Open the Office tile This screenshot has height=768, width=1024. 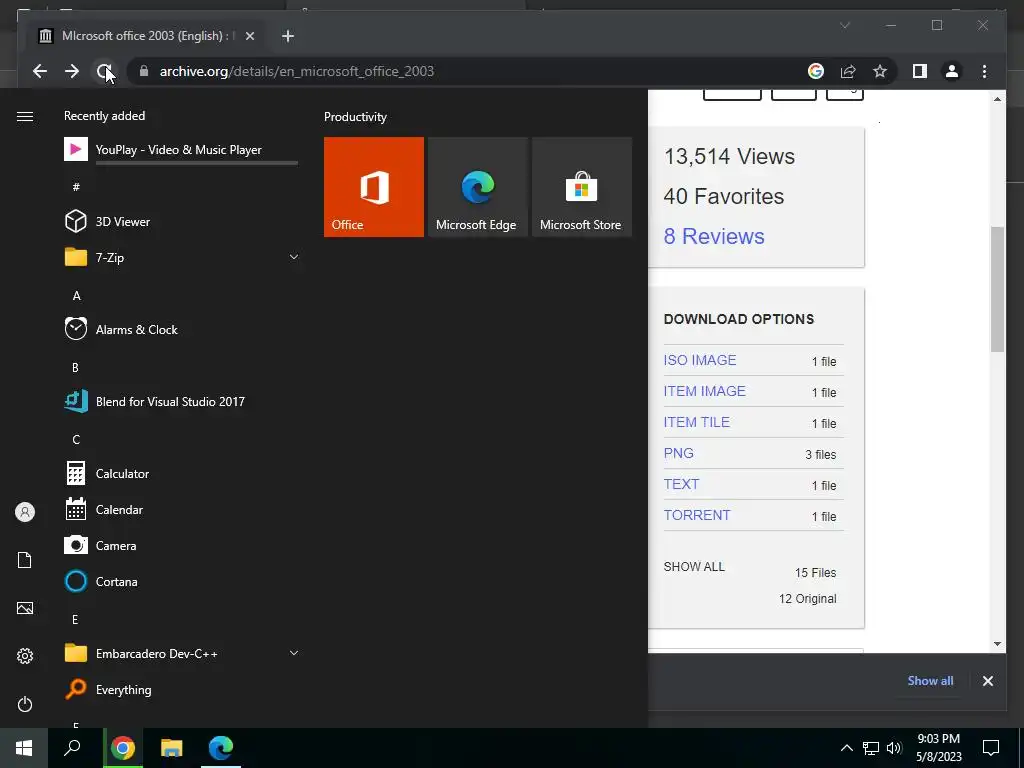[x=374, y=187]
